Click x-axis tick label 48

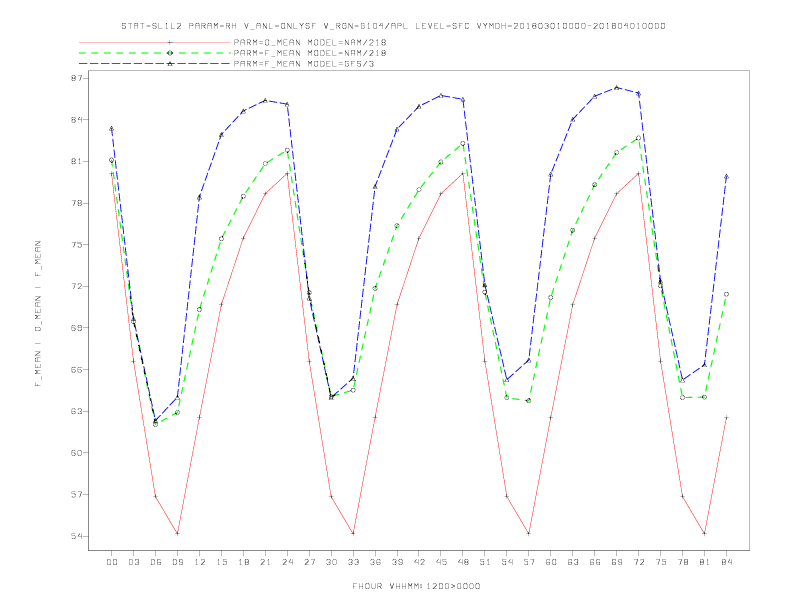tap(463, 562)
